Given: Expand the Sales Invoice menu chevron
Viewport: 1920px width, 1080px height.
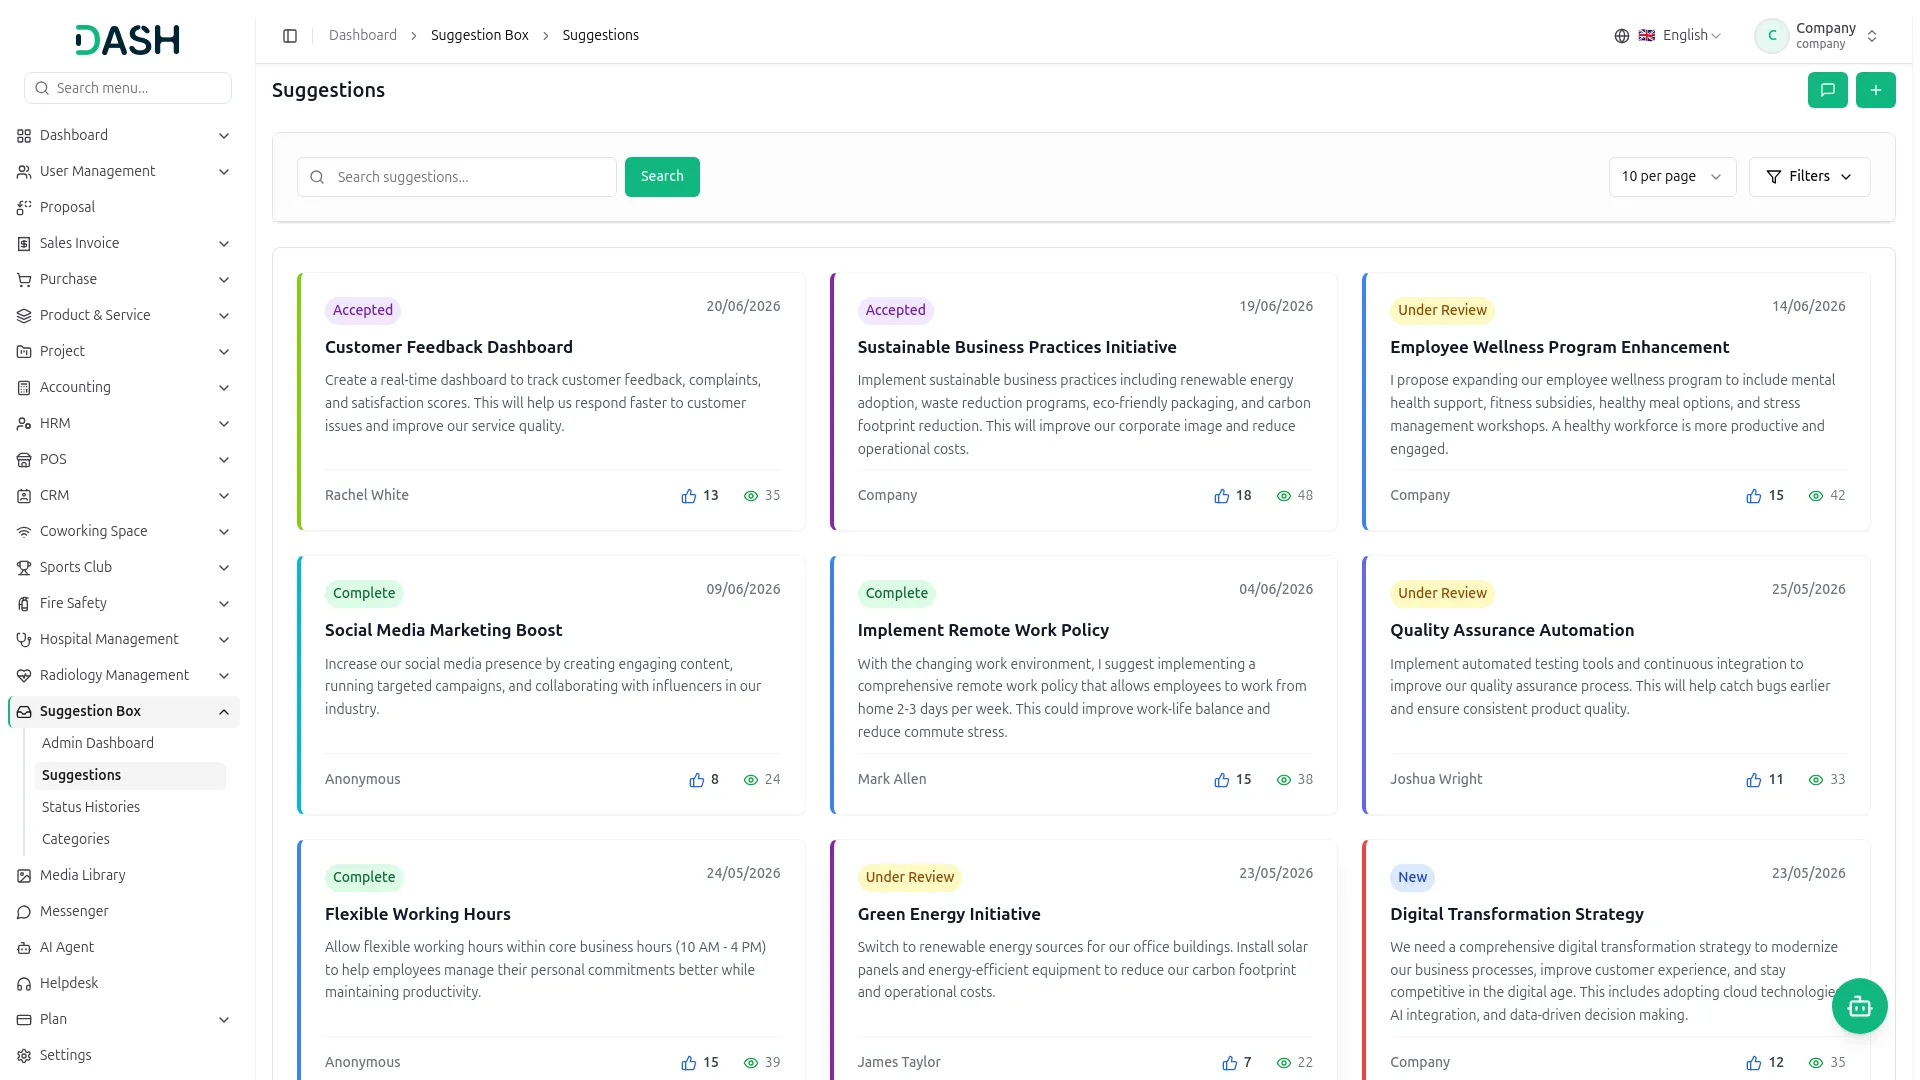Looking at the screenshot, I should coord(224,244).
